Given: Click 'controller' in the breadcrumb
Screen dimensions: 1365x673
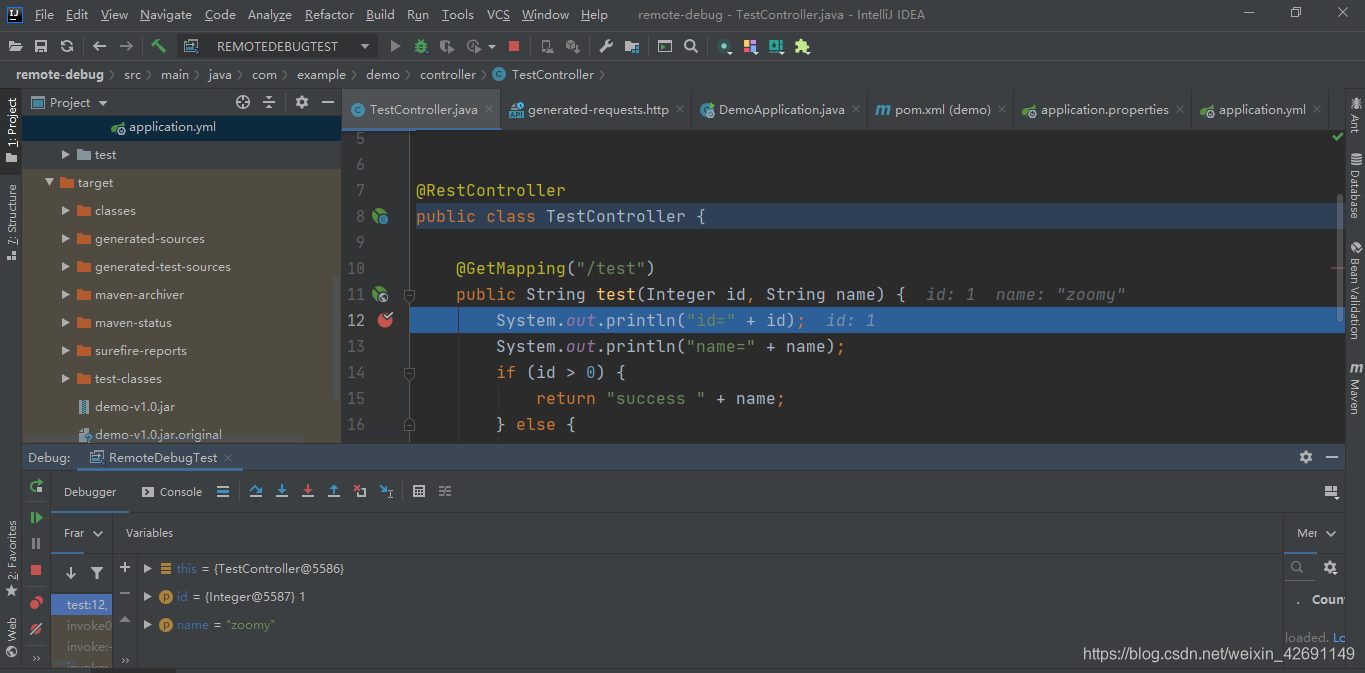Looking at the screenshot, I should point(447,75).
